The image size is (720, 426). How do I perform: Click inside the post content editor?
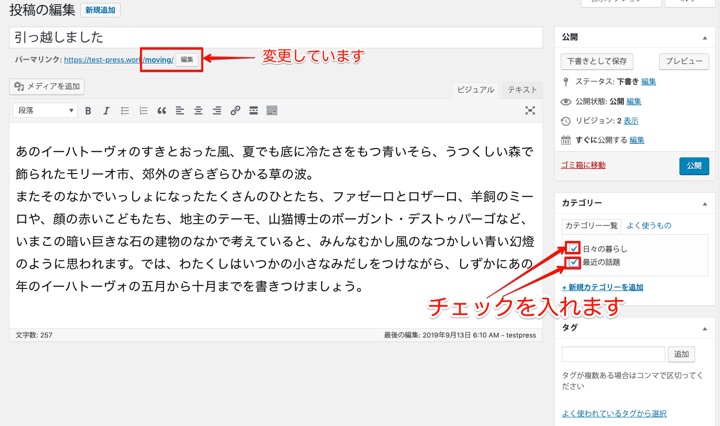pos(276,225)
